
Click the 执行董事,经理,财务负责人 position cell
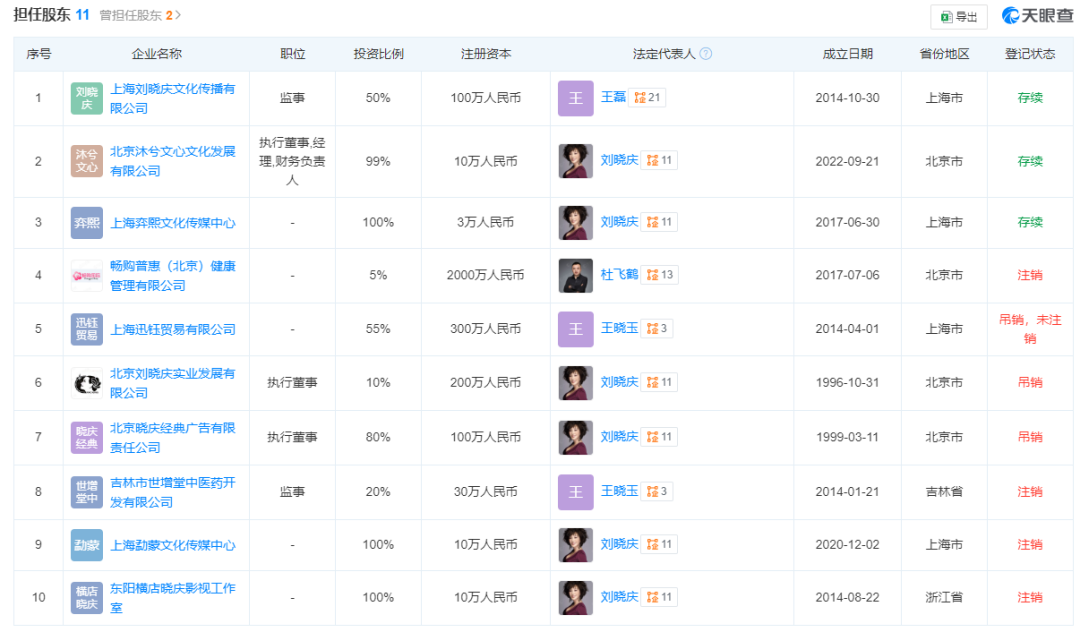[292, 161]
